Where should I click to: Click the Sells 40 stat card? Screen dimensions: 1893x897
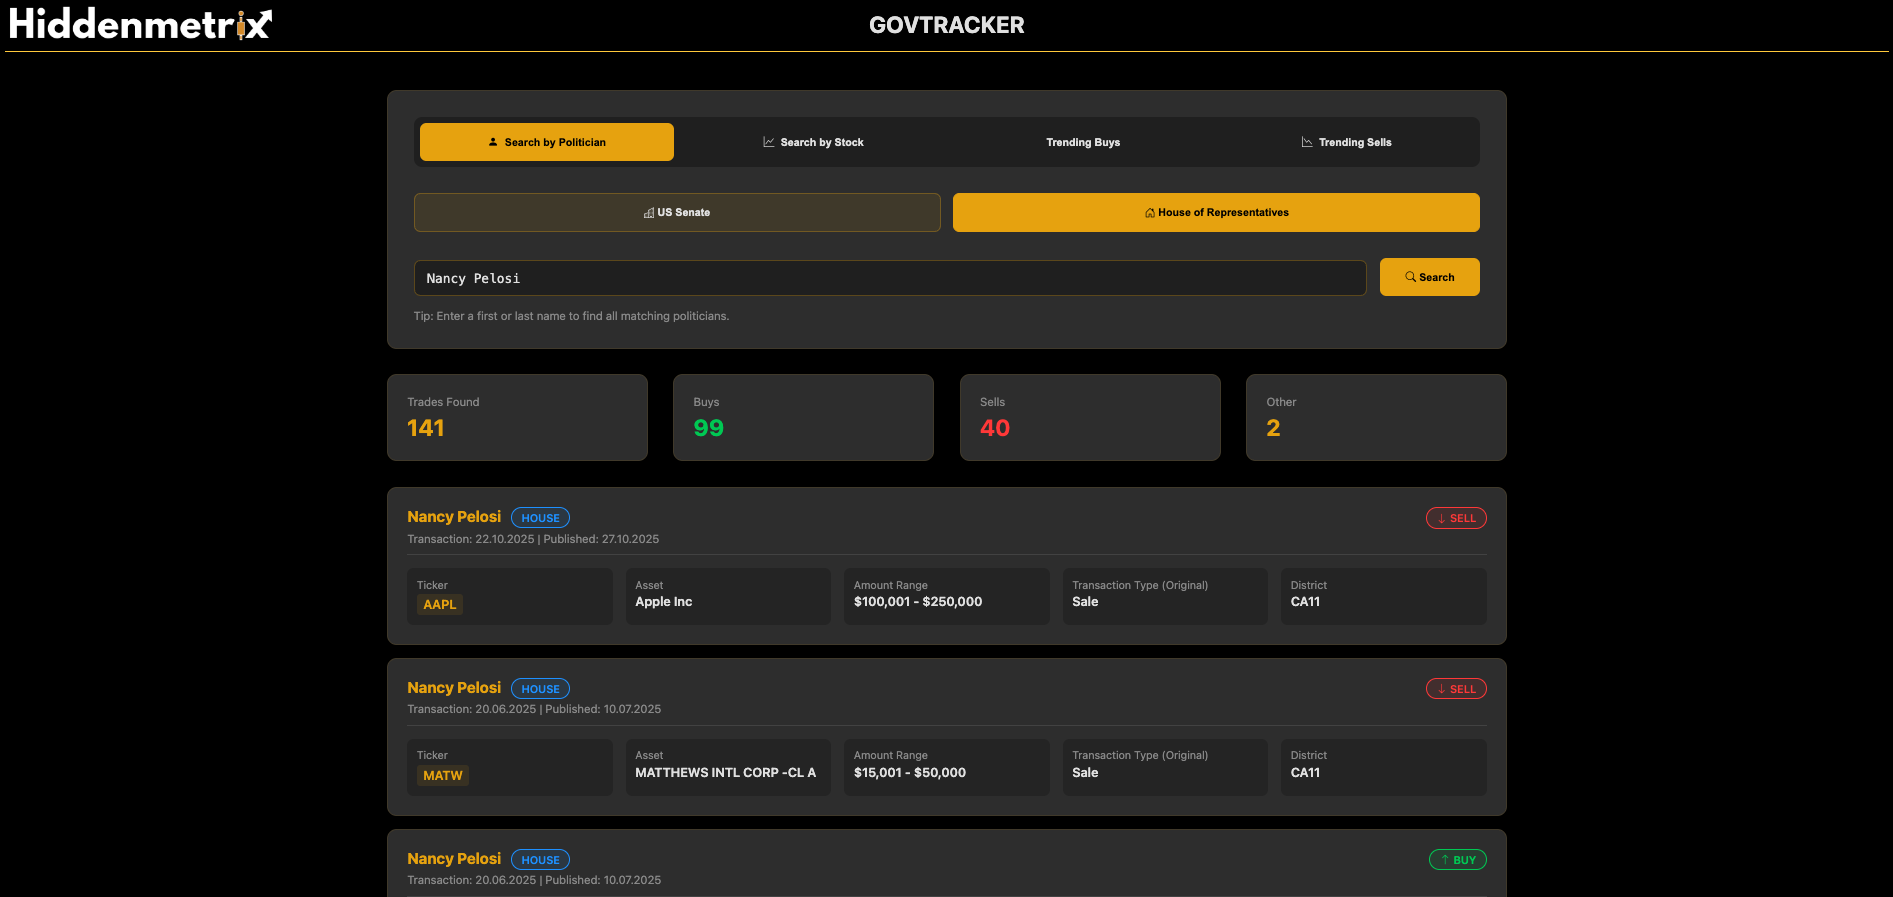[1090, 417]
